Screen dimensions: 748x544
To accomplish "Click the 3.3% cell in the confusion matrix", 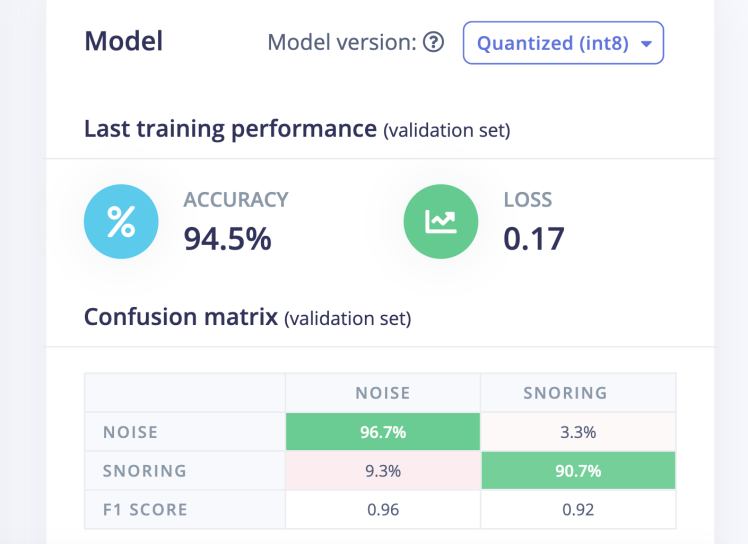I will pyautogui.click(x=578, y=432).
